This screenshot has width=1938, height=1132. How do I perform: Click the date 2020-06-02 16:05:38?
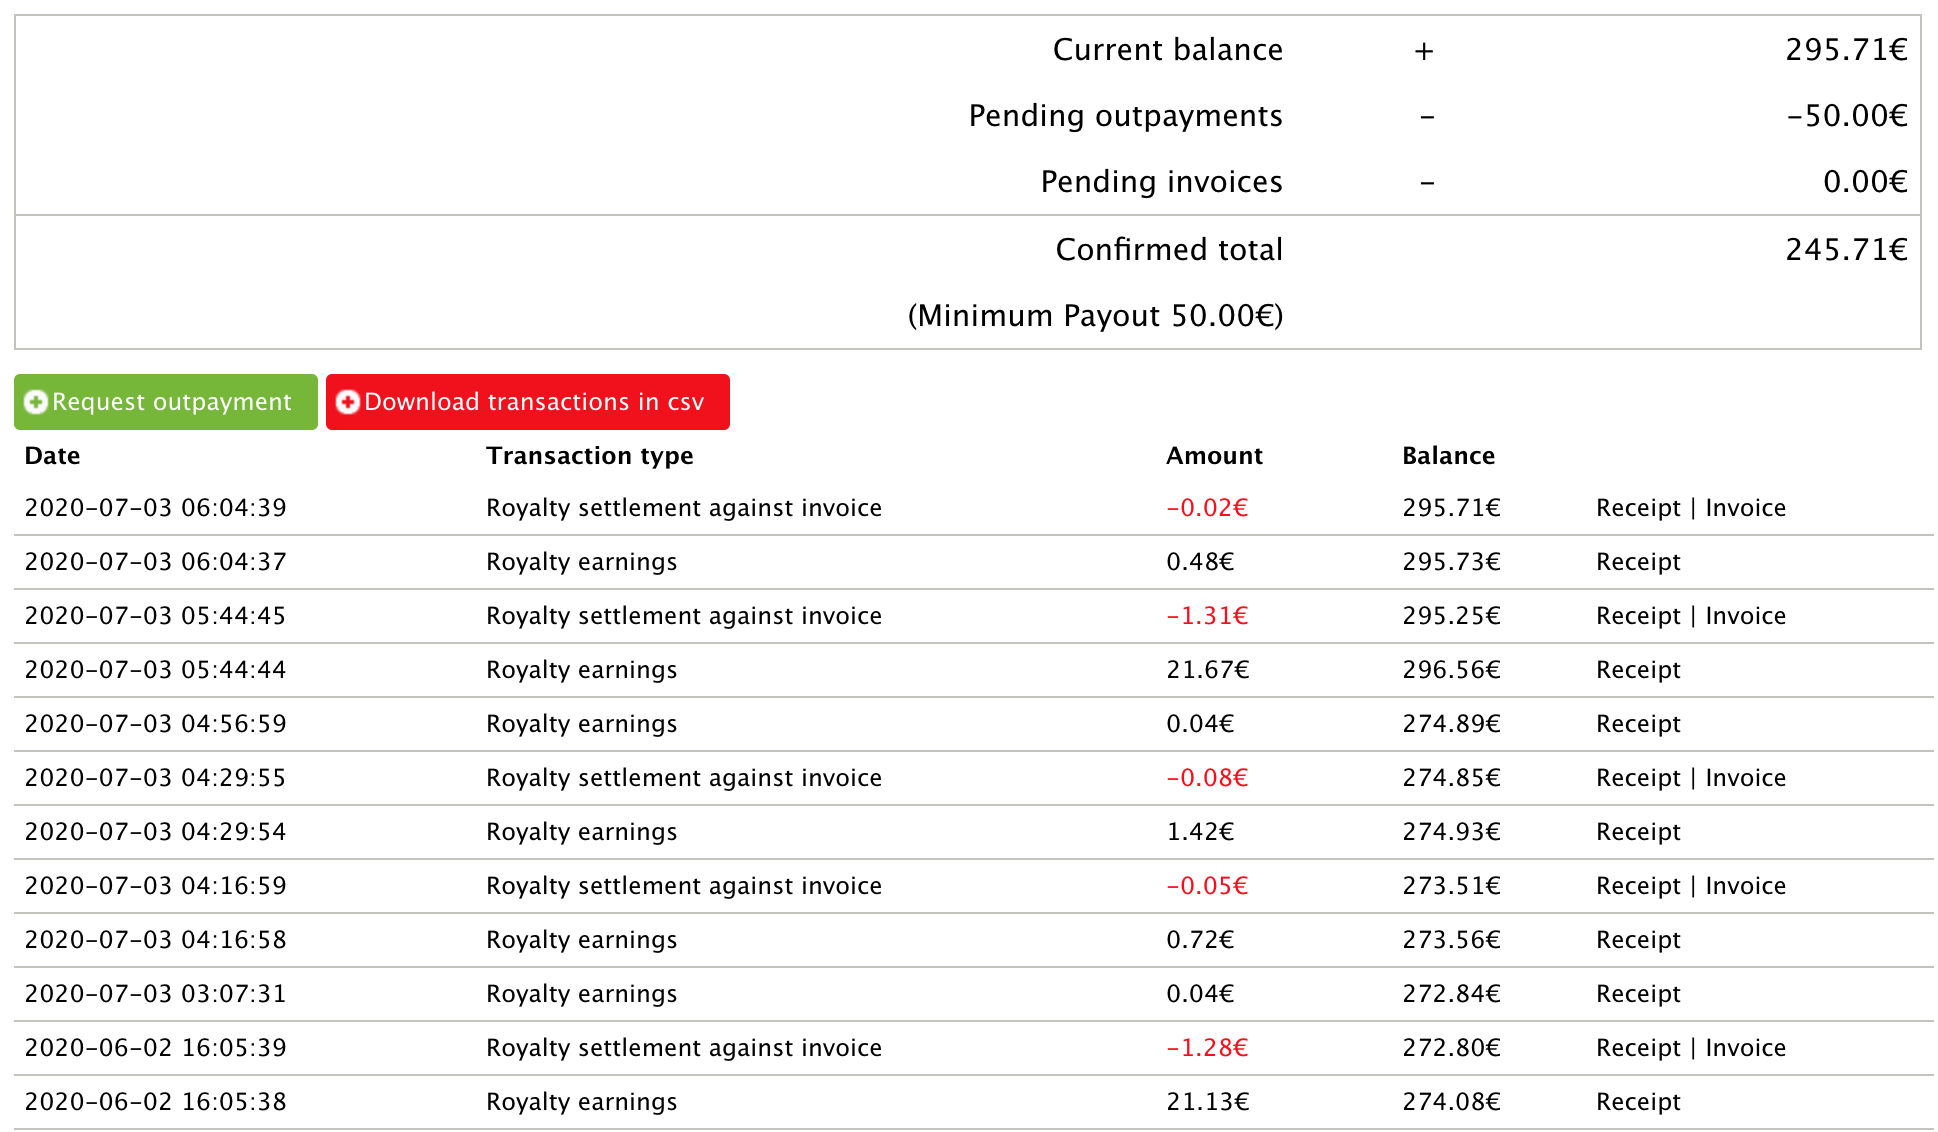tap(155, 1102)
